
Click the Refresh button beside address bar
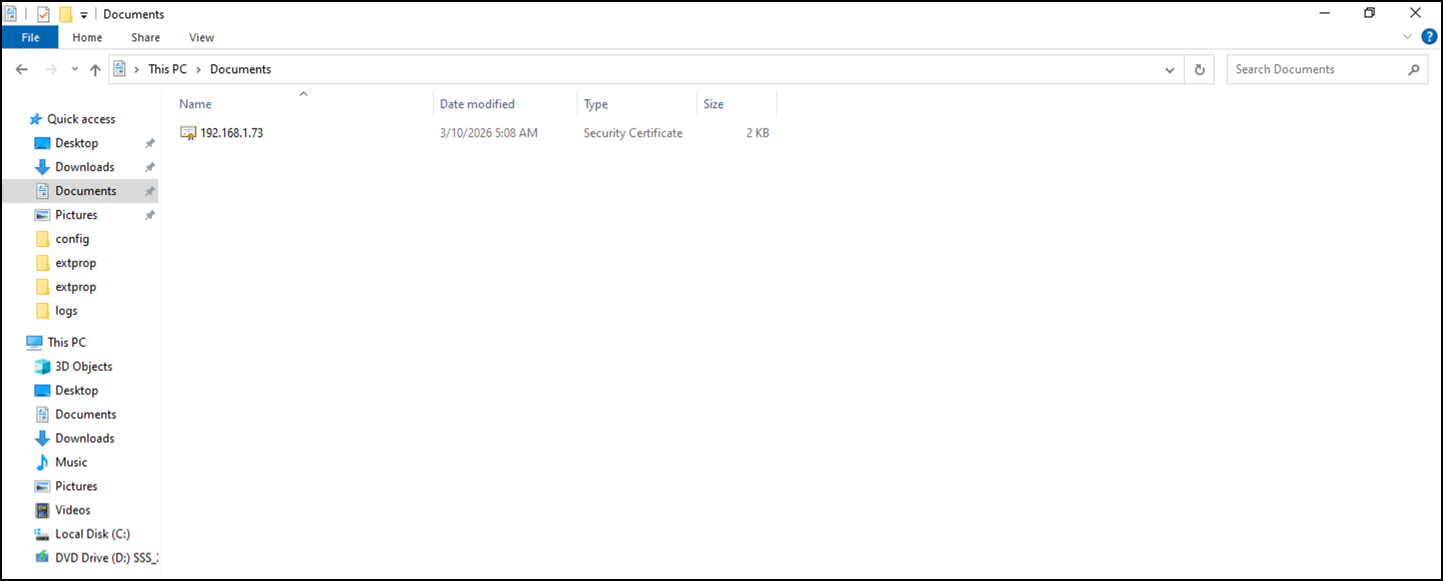click(x=1199, y=70)
